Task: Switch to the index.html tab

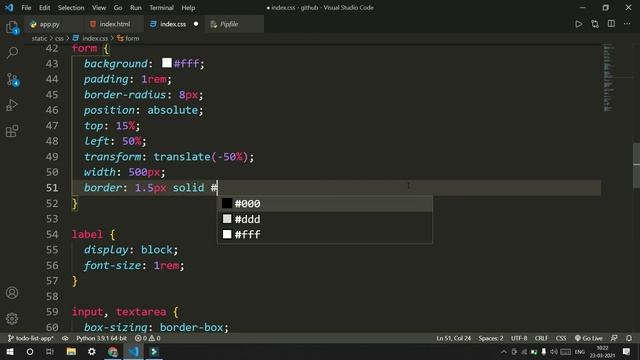Action: 114,24
